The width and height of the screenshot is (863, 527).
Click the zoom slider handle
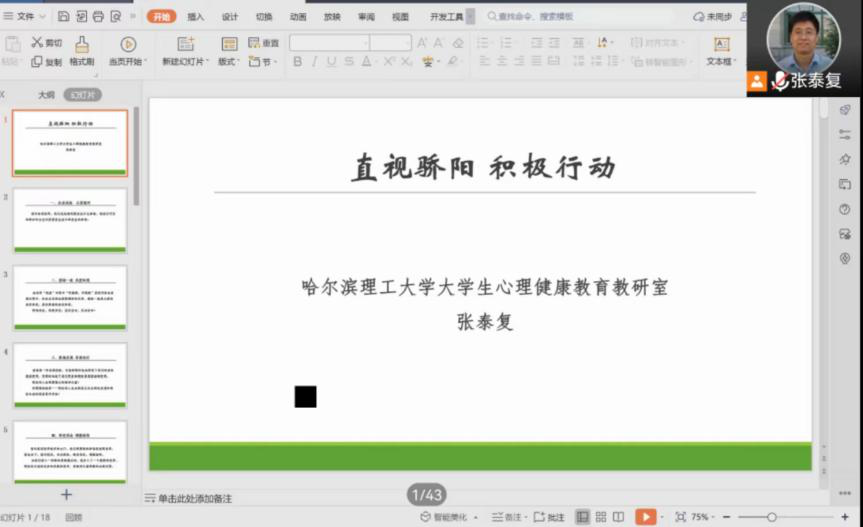click(771, 517)
